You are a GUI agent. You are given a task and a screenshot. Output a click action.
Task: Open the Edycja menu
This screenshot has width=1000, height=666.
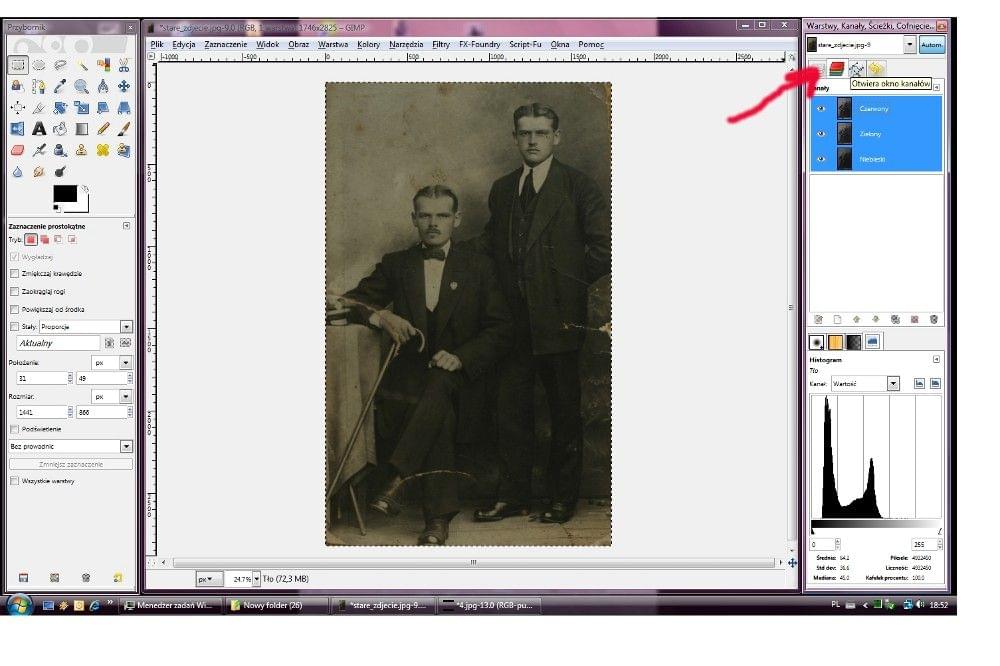(x=184, y=44)
